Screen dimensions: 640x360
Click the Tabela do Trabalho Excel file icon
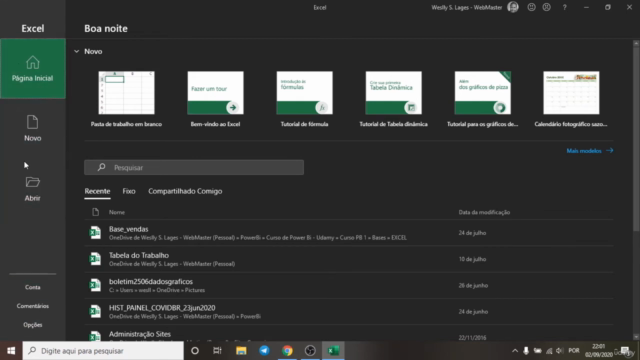[95, 259]
